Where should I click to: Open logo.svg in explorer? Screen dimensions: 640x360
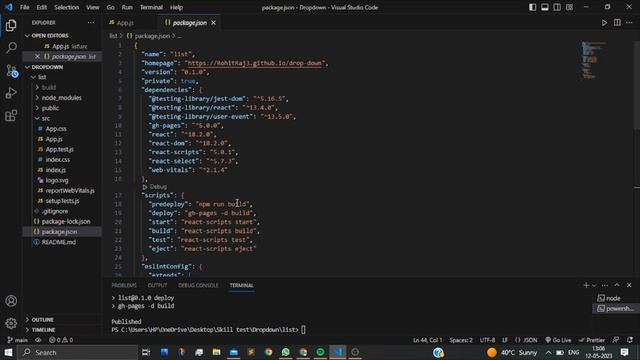click(x=57, y=180)
